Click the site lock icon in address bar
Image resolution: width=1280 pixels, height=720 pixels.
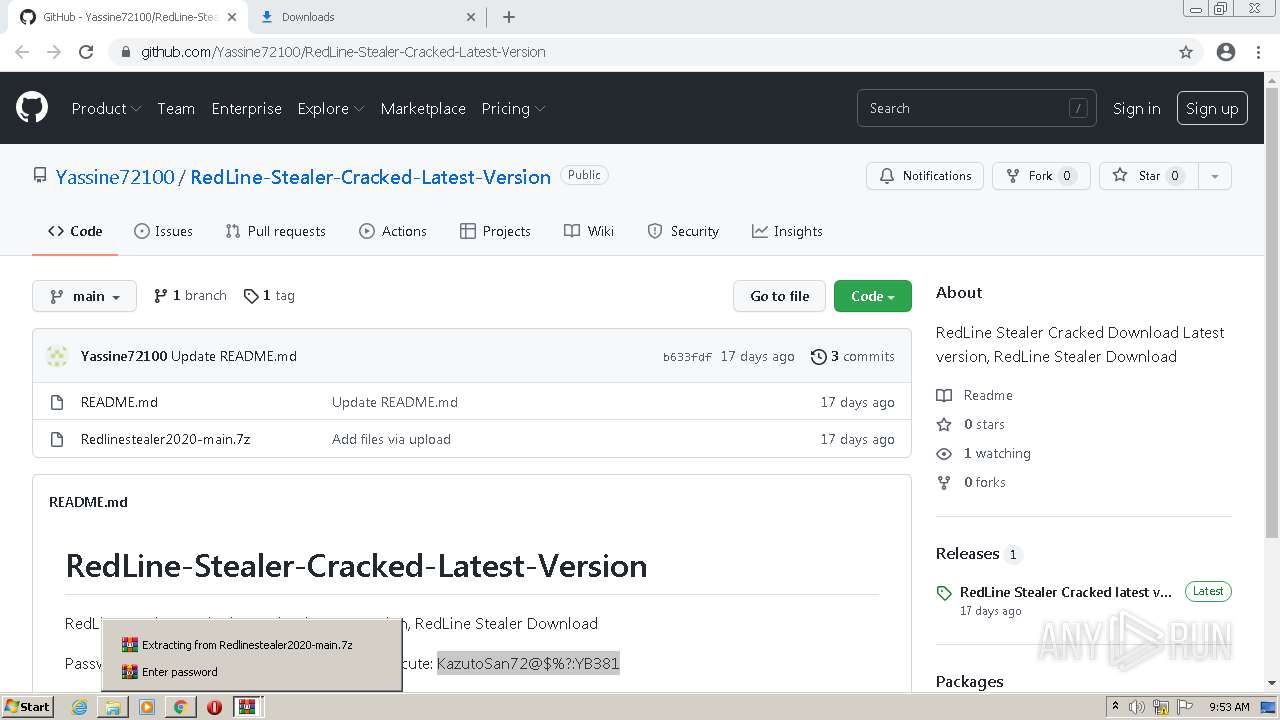125,52
